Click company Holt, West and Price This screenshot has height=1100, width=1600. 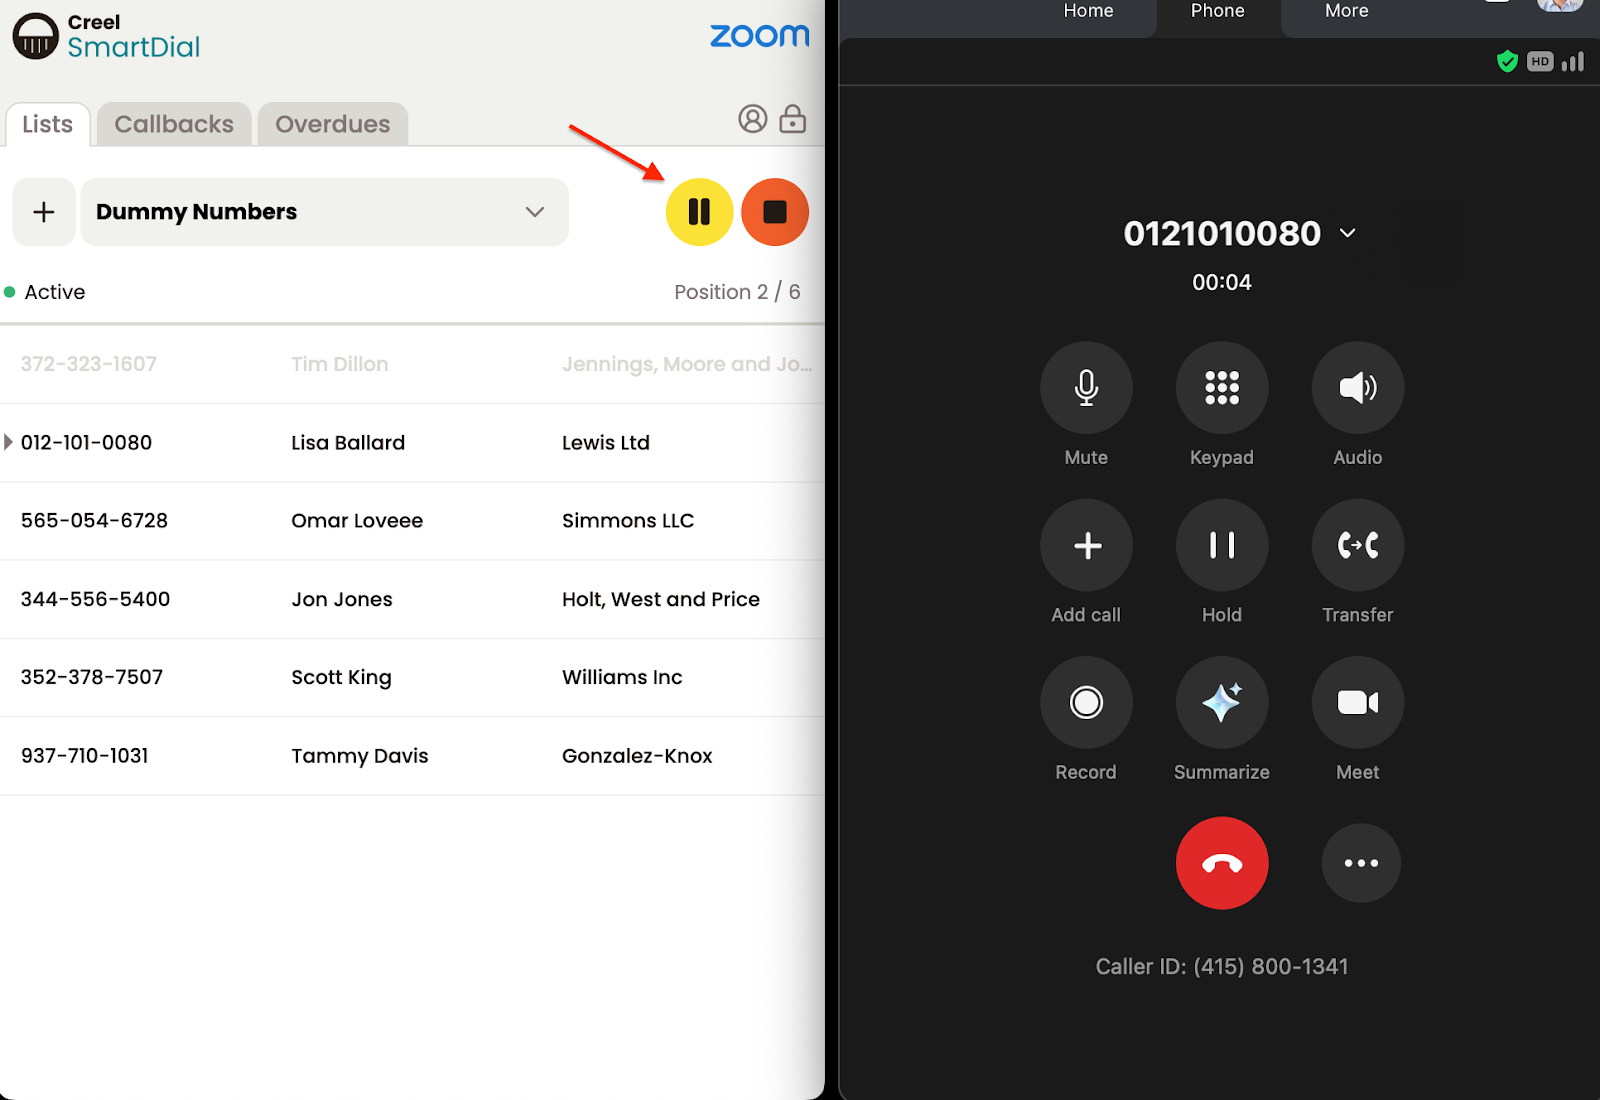click(x=661, y=599)
